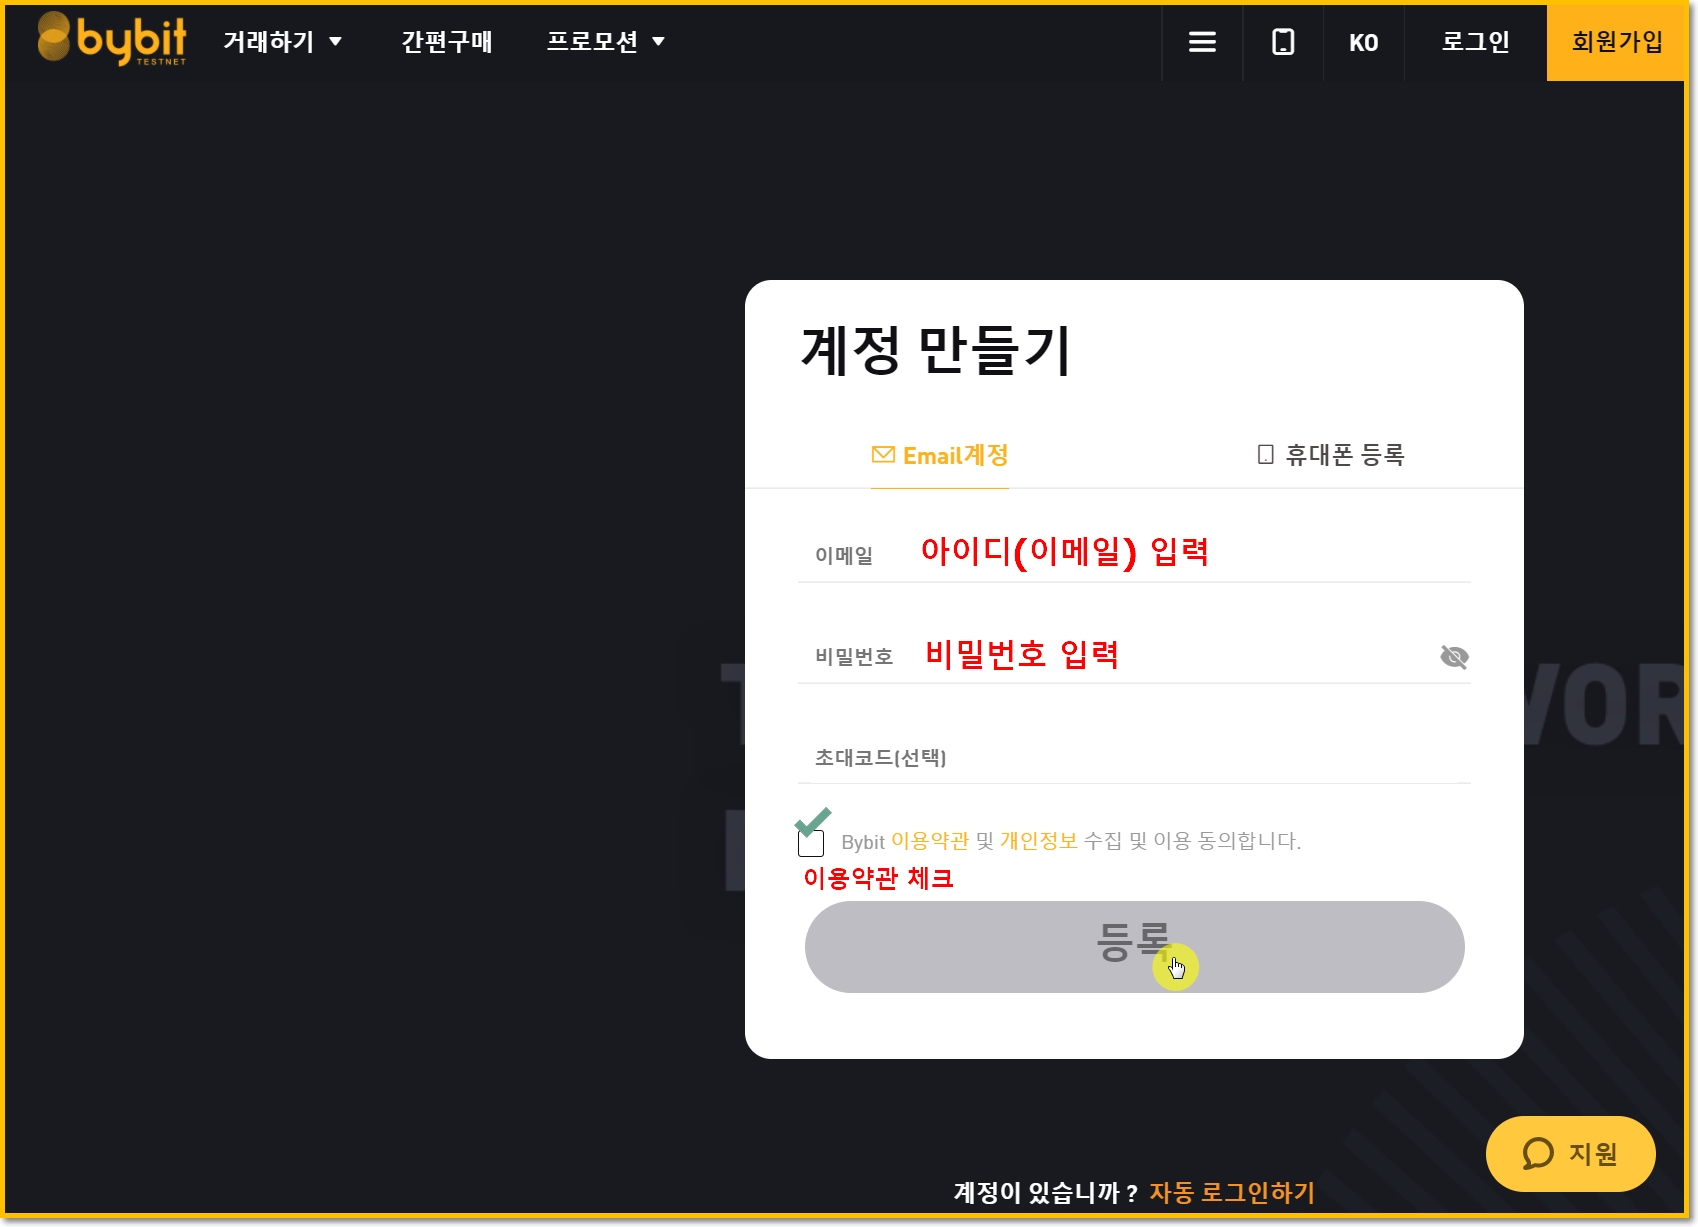Viewport: 1698px width, 1227px height.
Task: Open the 자동 로그인하기 link
Action: [x=1231, y=1192]
